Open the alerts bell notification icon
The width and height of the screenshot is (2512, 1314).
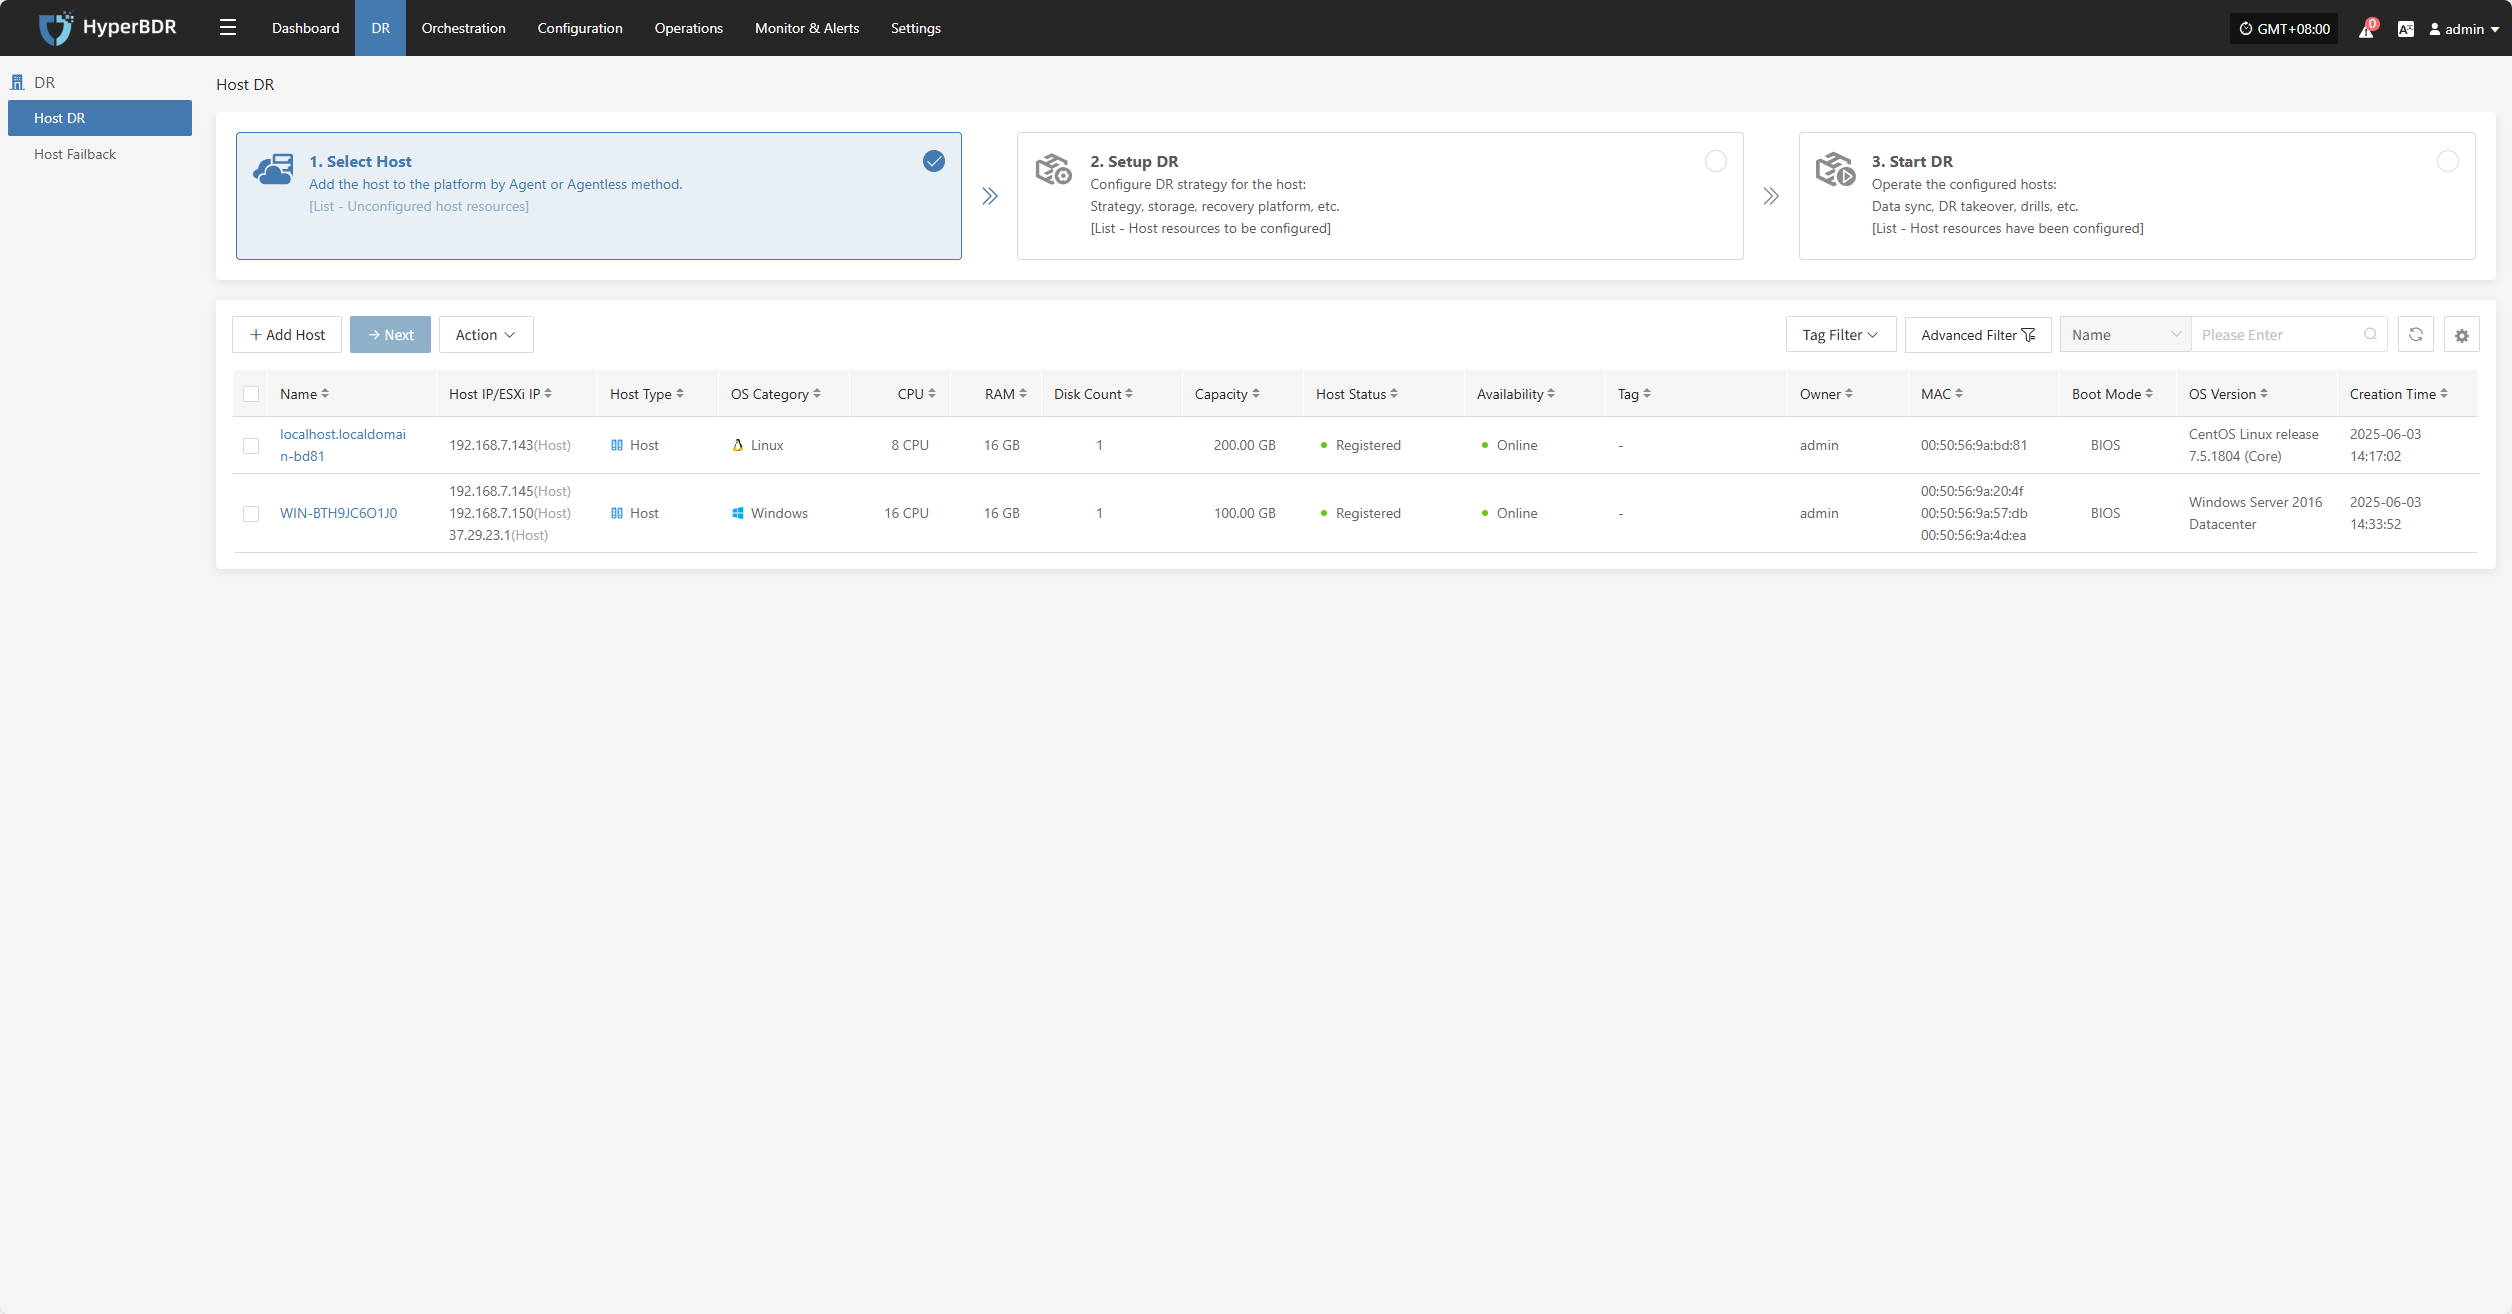[2366, 29]
